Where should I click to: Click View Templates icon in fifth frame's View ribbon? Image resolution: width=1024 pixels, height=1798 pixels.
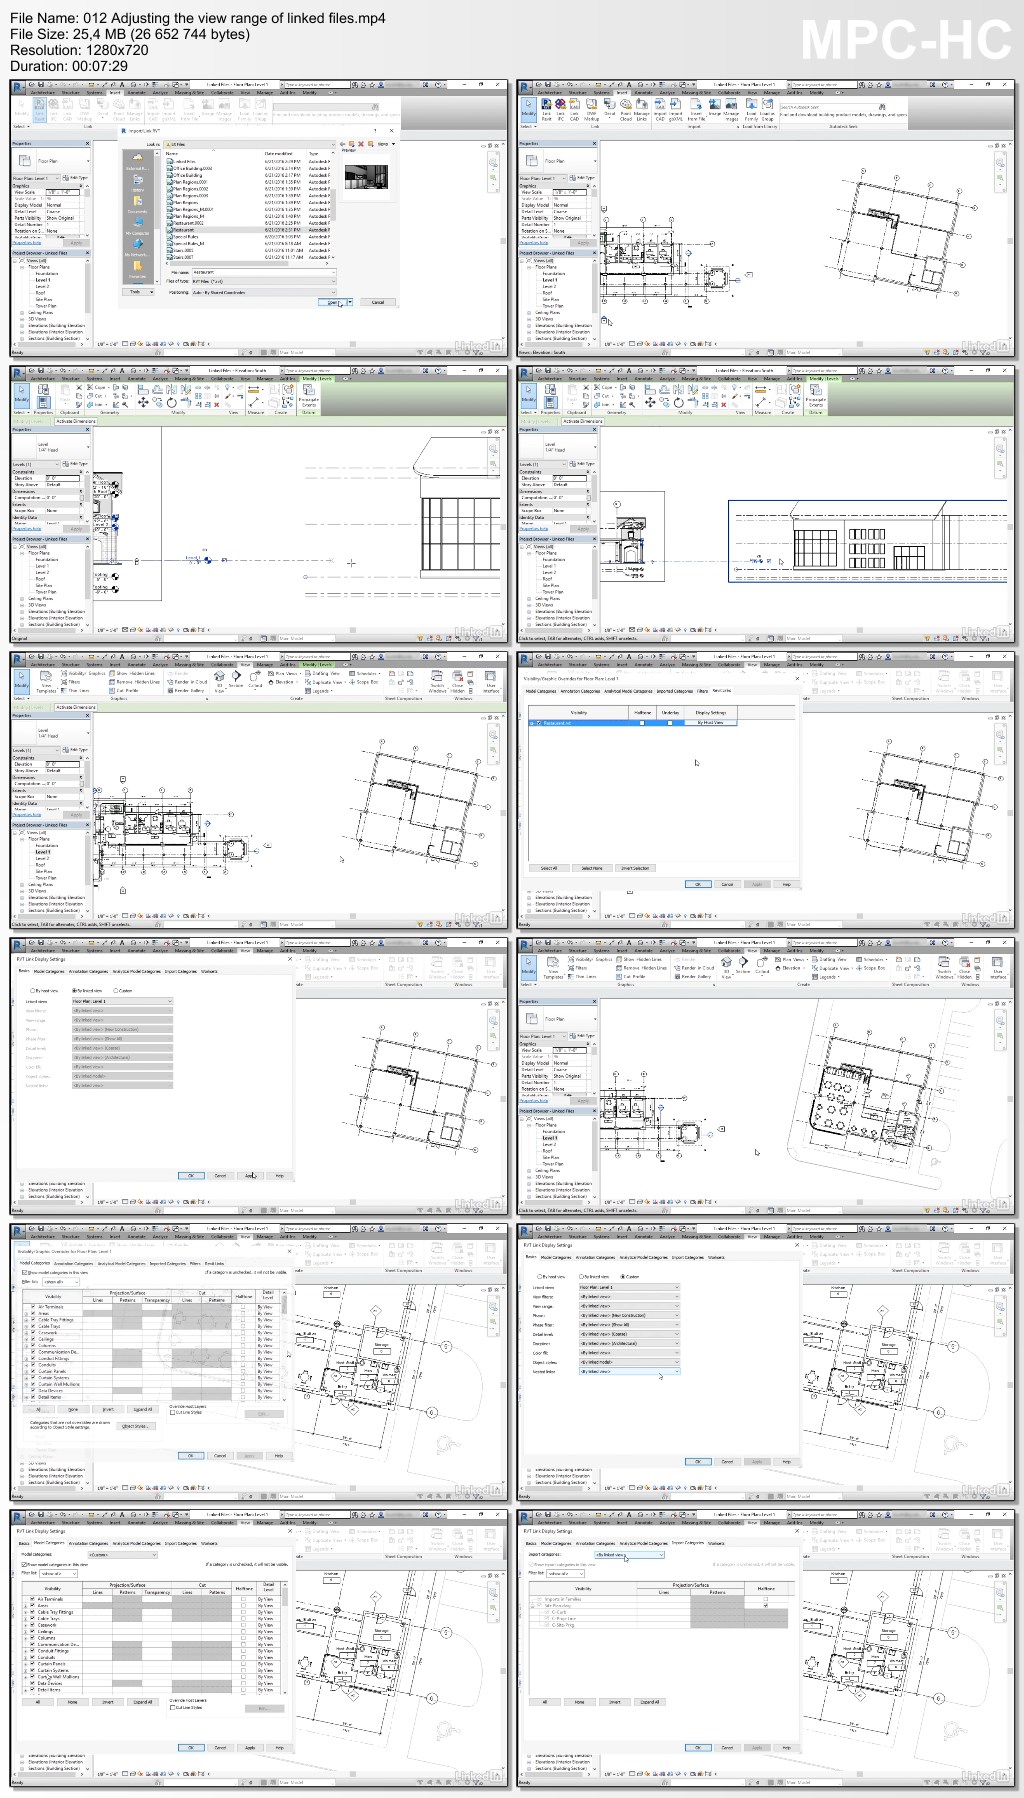[x=46, y=680]
